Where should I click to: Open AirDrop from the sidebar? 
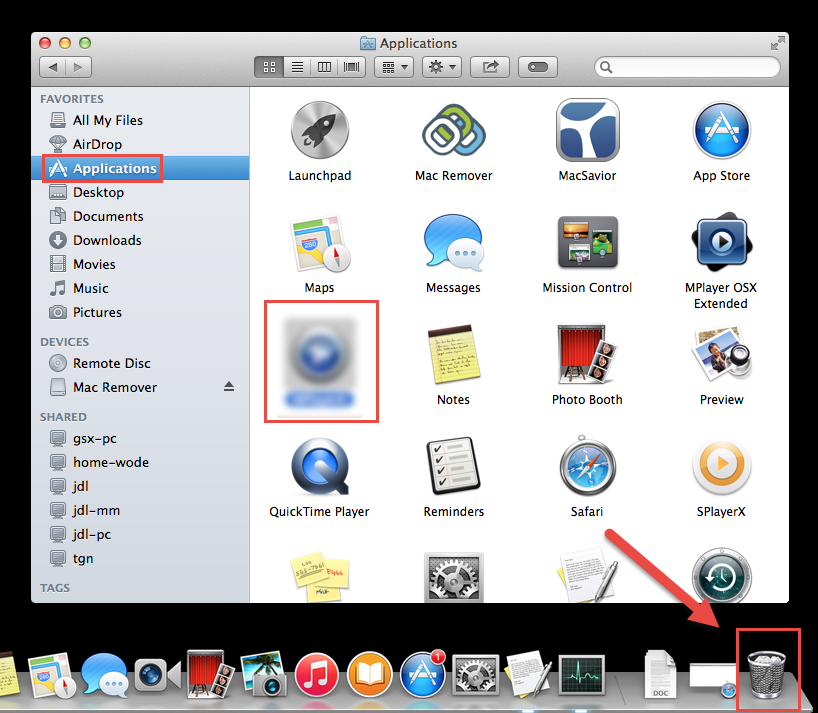coord(140,144)
